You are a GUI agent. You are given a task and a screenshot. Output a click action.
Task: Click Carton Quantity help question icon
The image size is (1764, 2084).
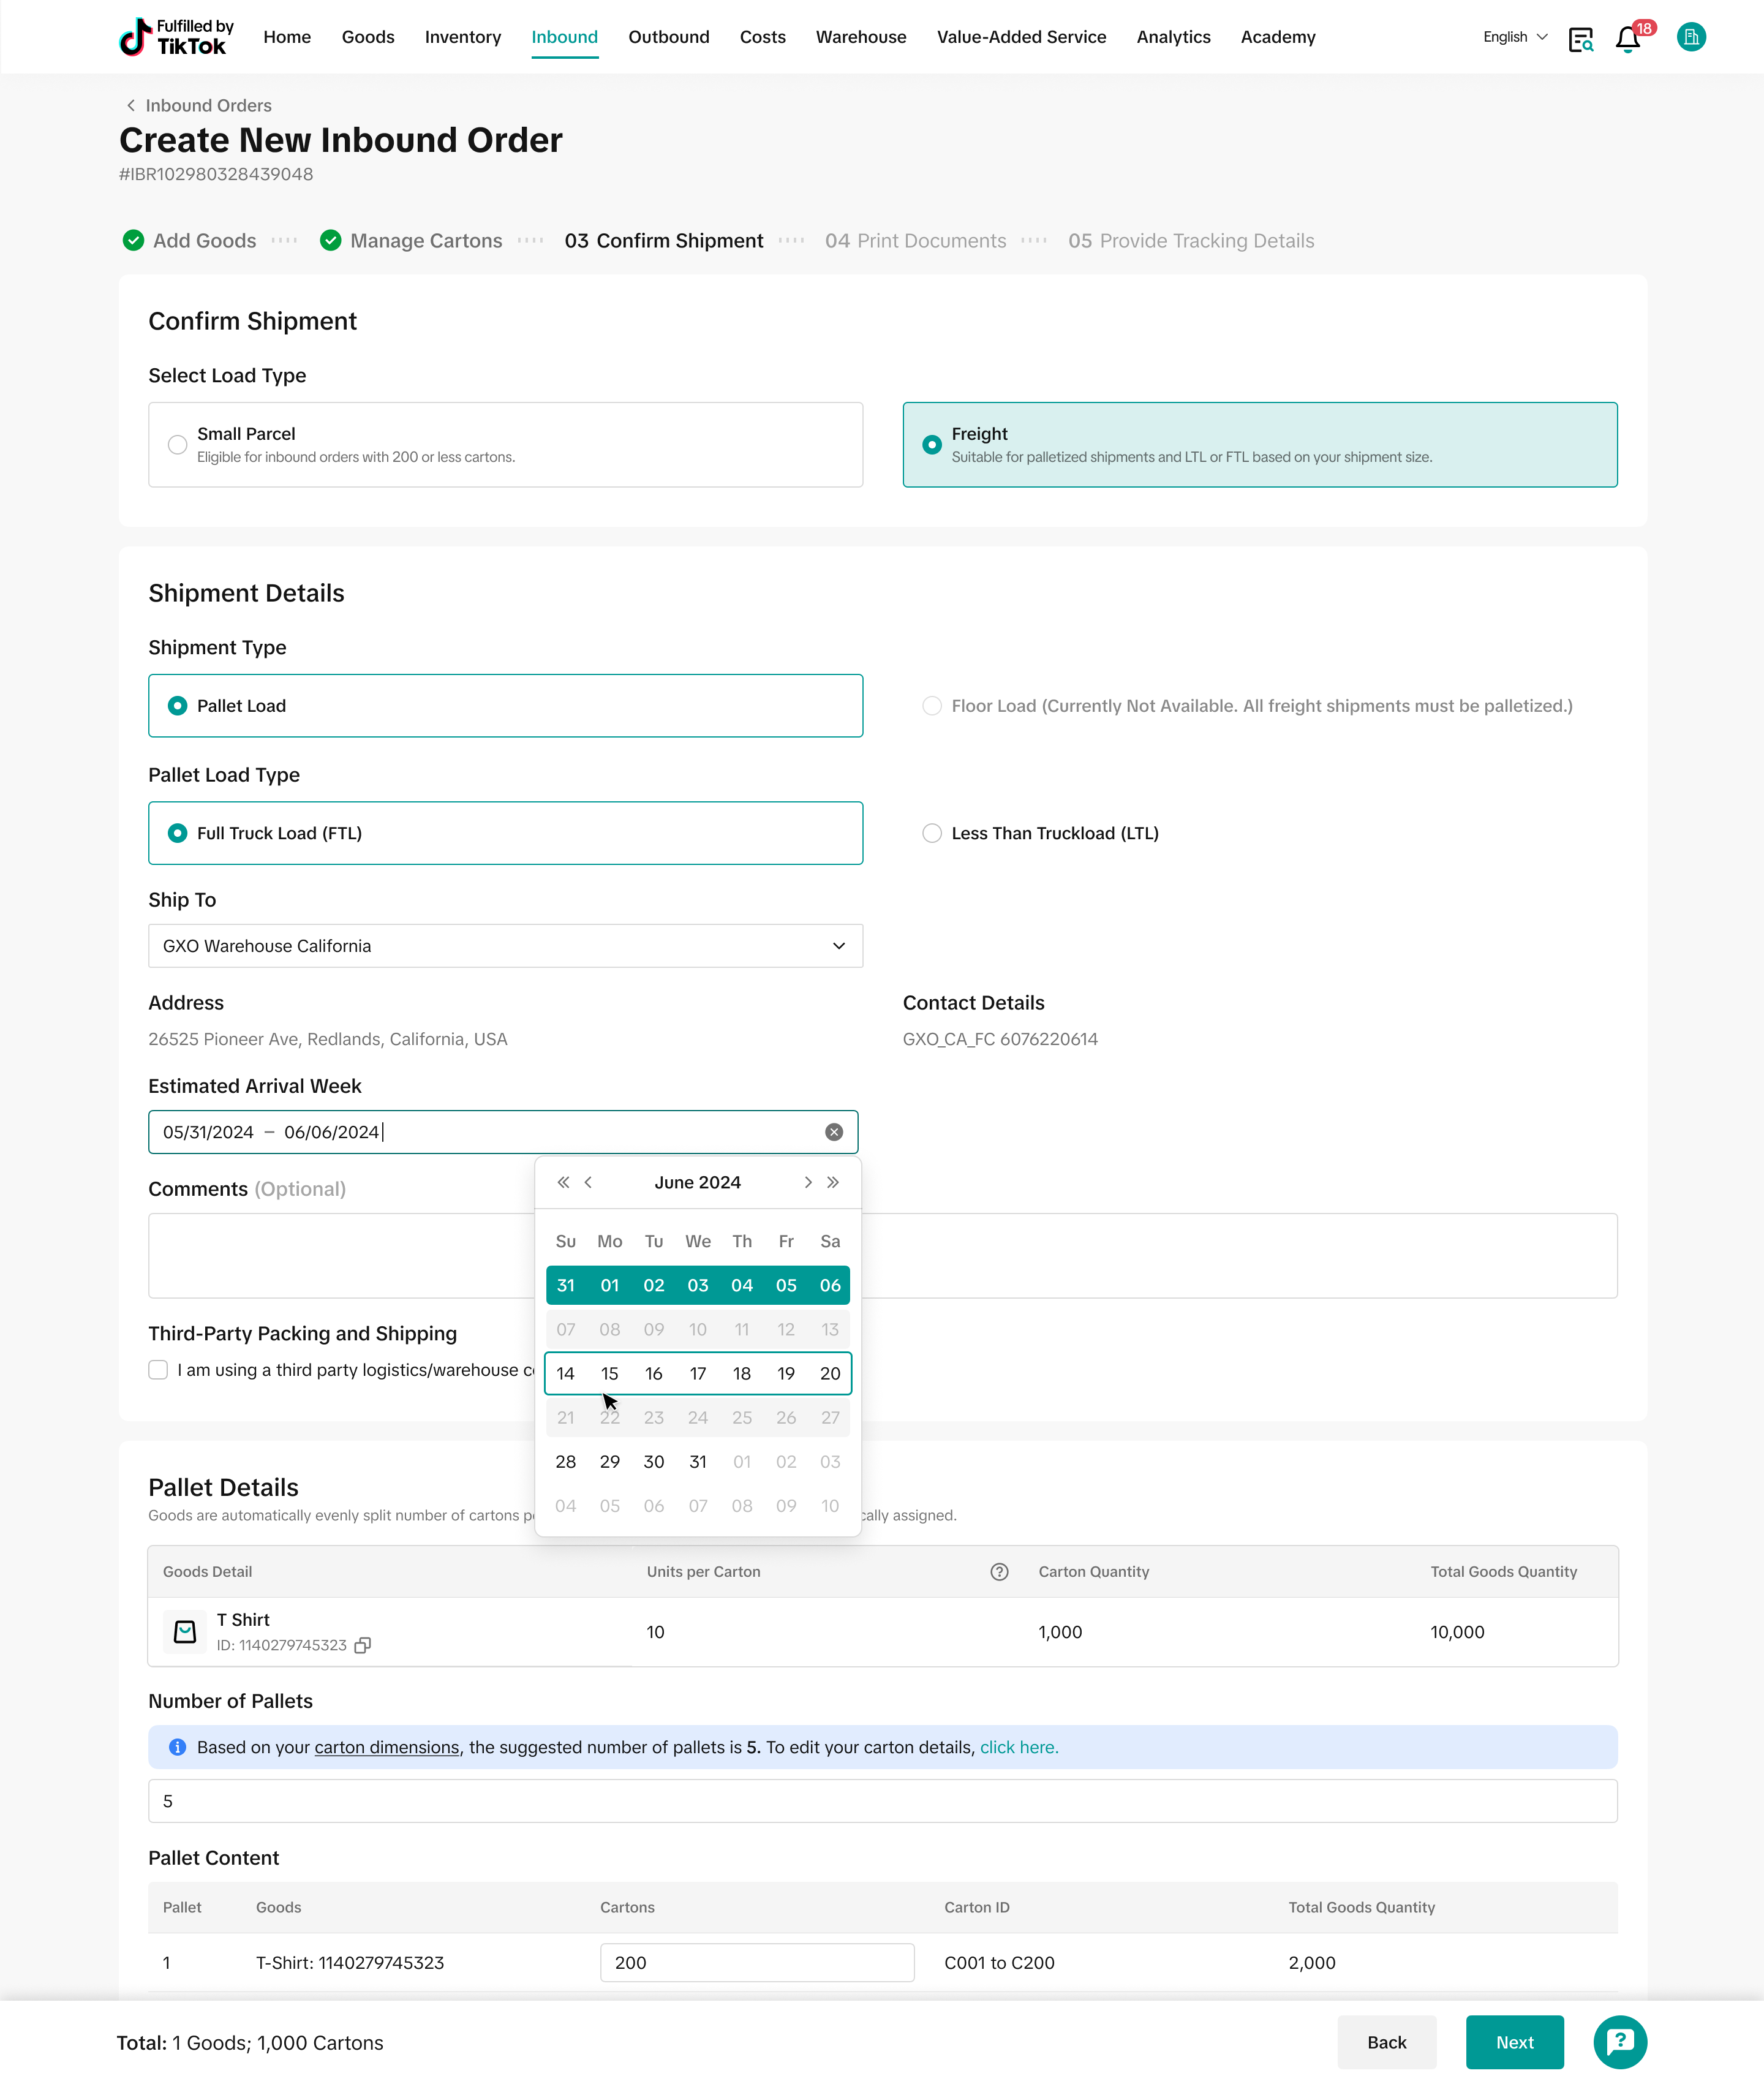point(998,1571)
